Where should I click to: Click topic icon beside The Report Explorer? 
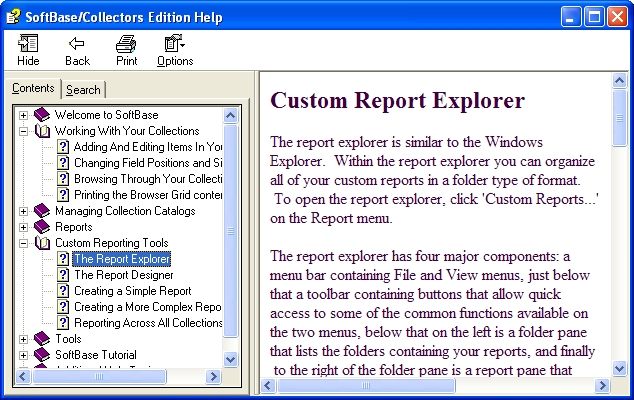pyautogui.click(x=63, y=259)
